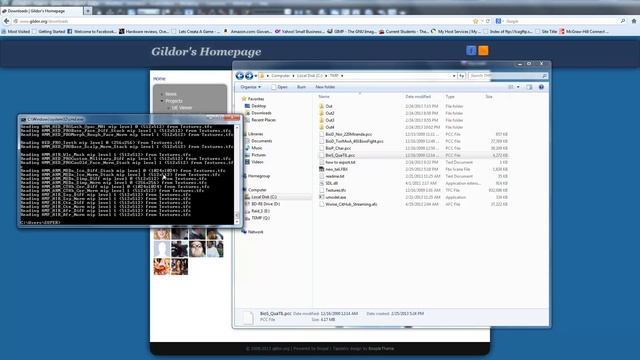Viewport: 640px width, 360px height.
Task: Select the Out folder icon
Action: pyautogui.click(x=321, y=106)
